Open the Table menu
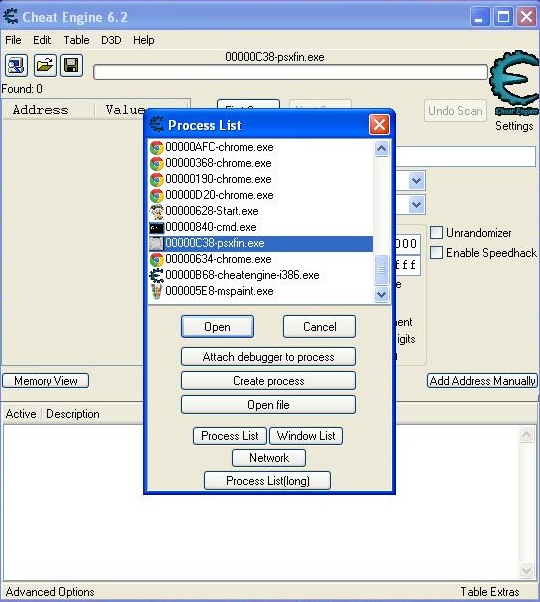The image size is (540, 602). pyautogui.click(x=76, y=40)
